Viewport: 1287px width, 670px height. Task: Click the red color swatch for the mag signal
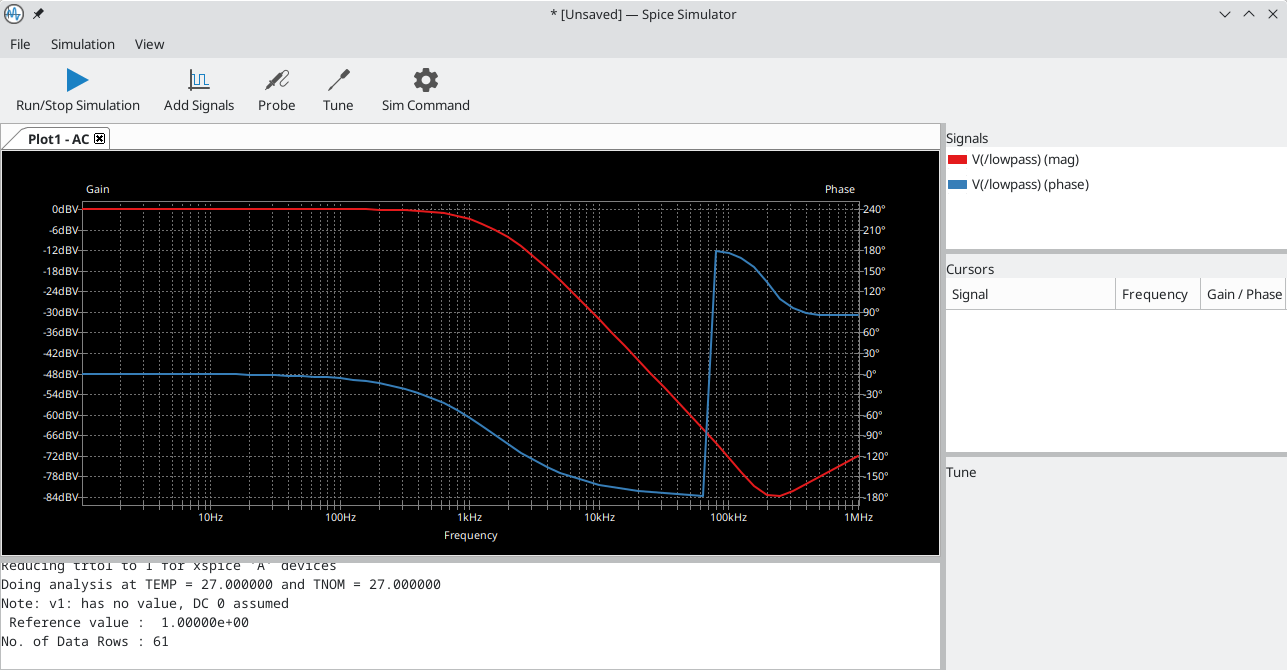click(956, 159)
